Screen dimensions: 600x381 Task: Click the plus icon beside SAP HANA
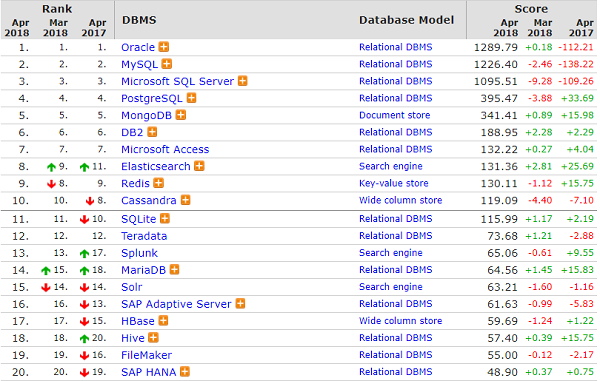point(185,371)
